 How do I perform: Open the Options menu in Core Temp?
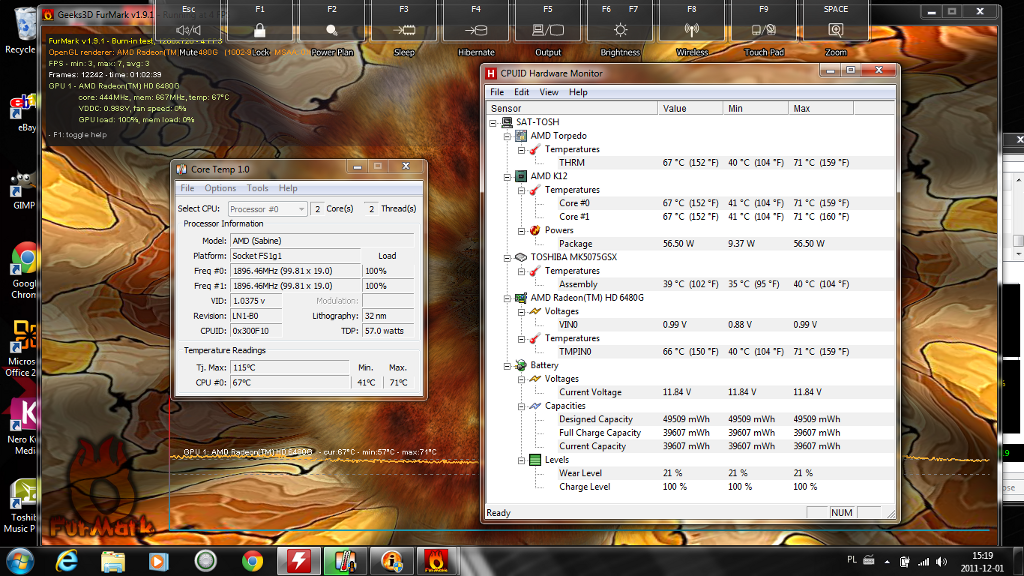(220, 188)
